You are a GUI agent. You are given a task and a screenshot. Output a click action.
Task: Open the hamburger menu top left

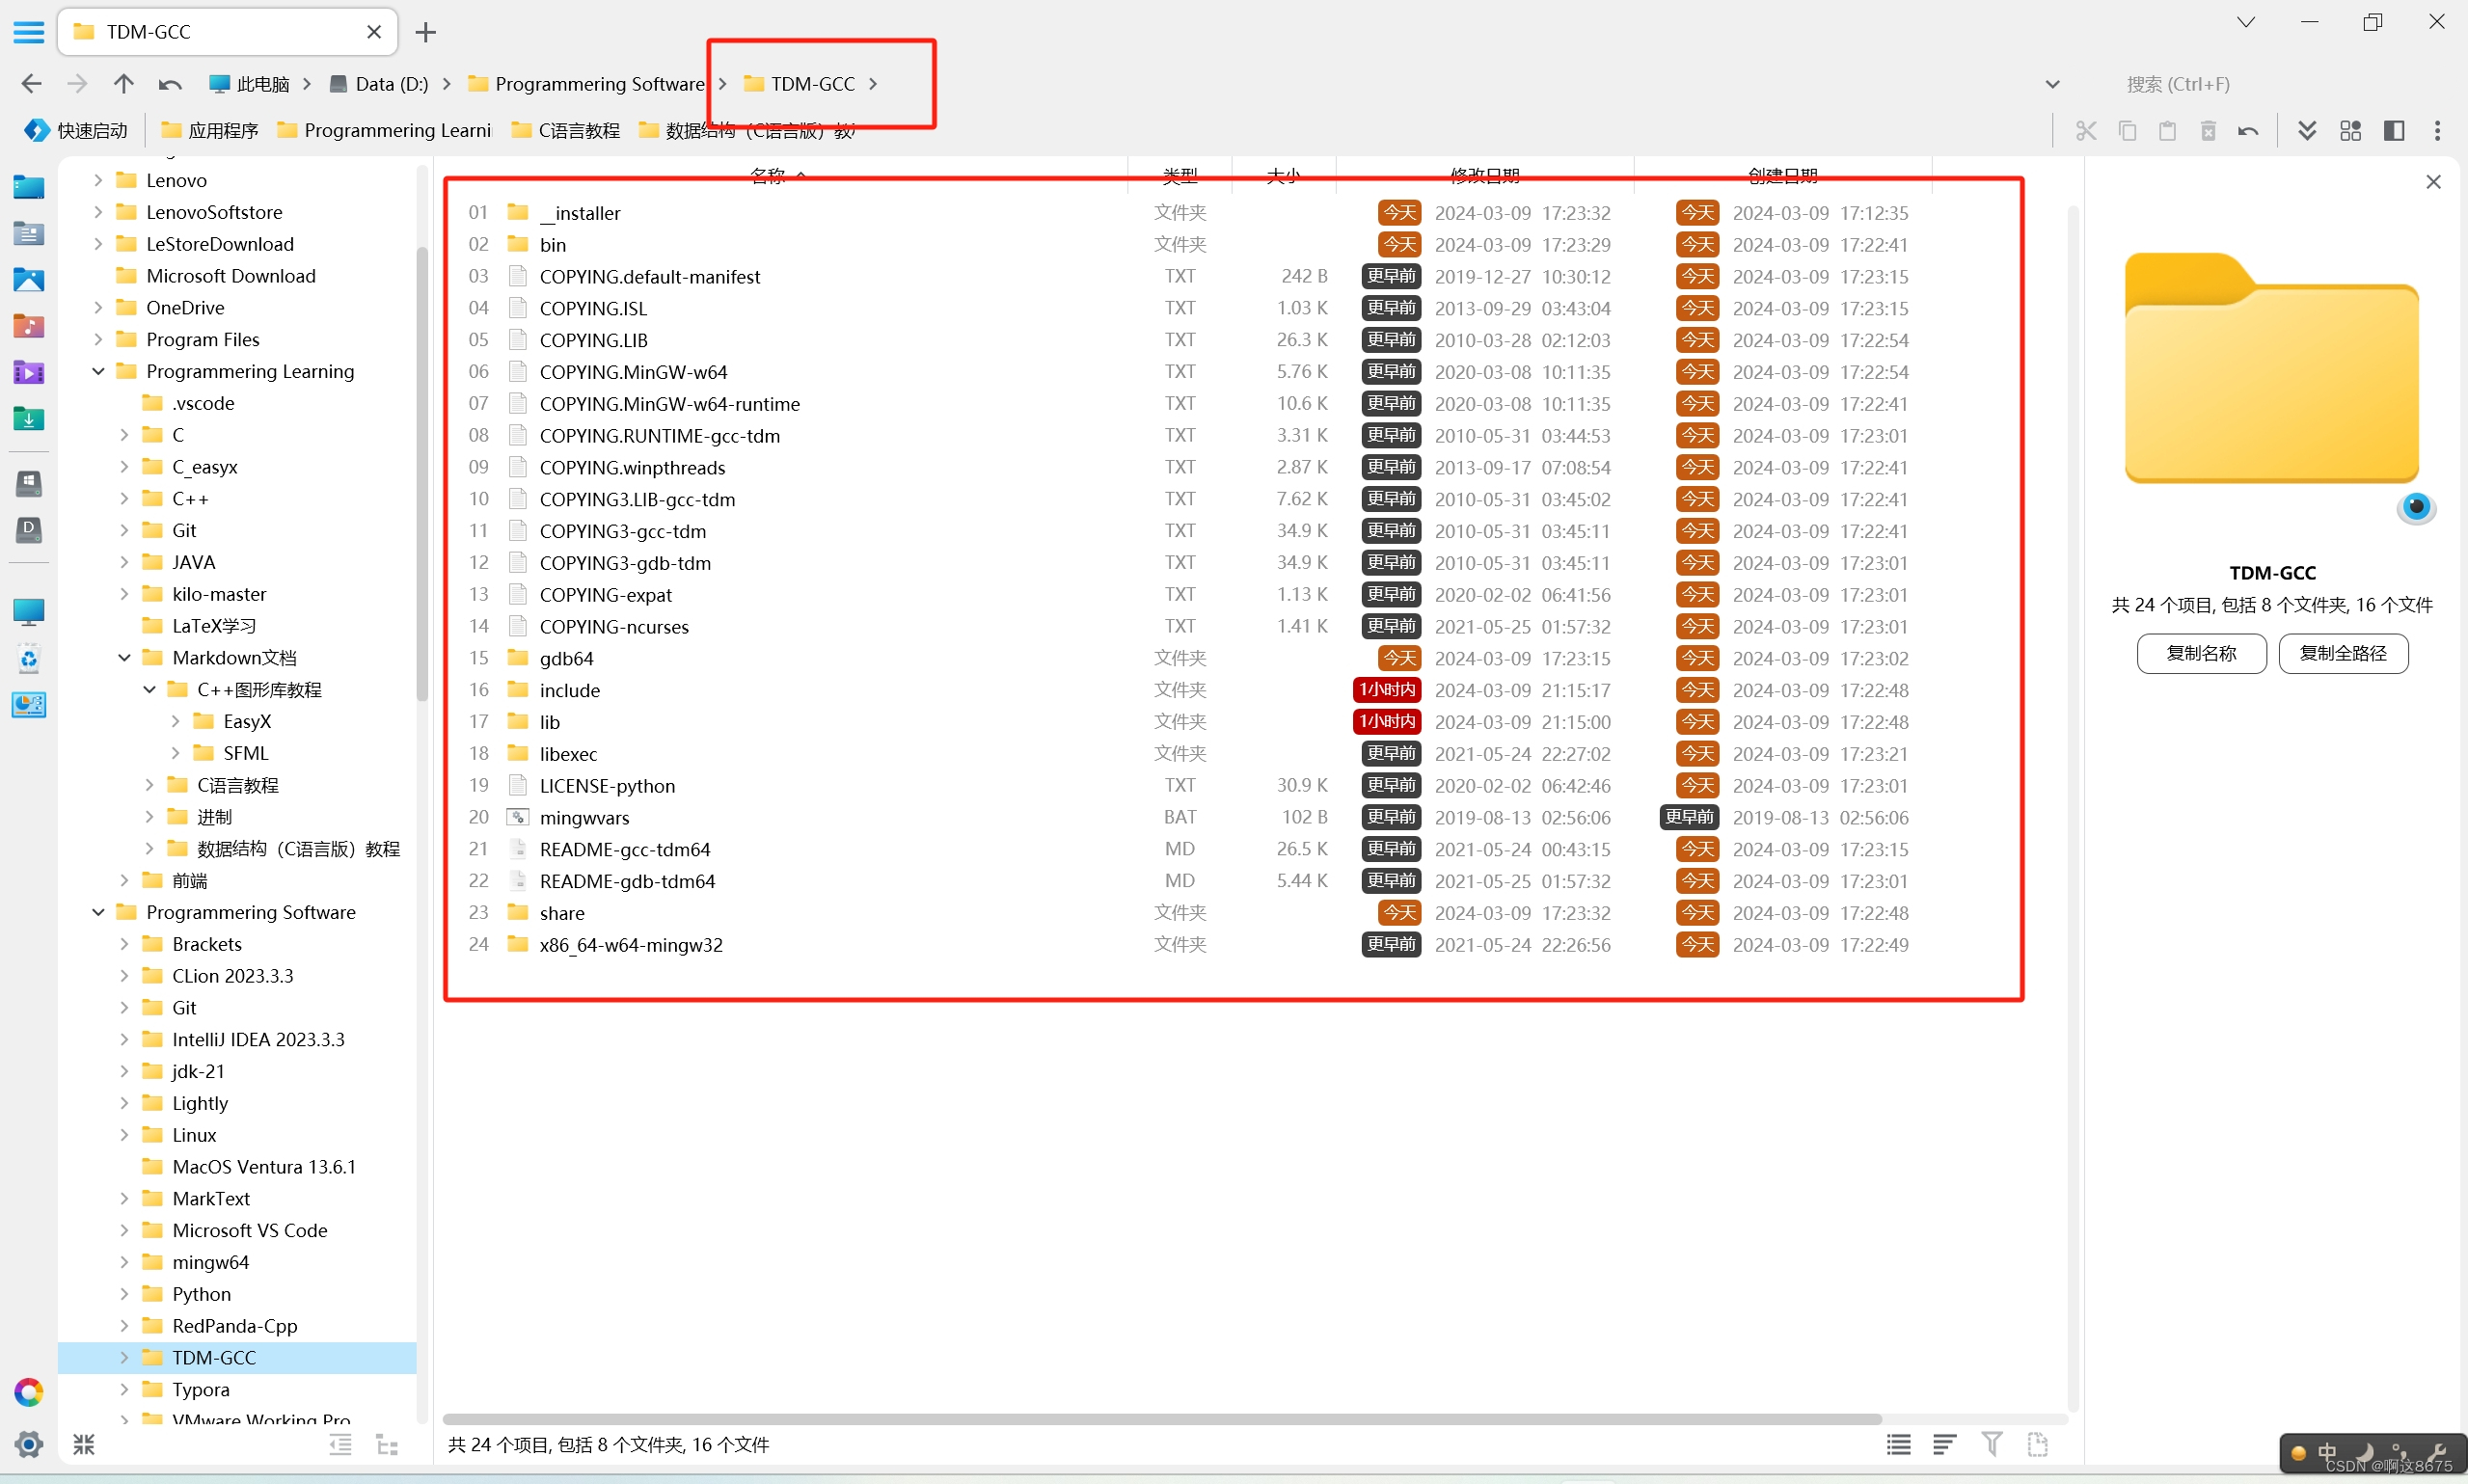29,31
